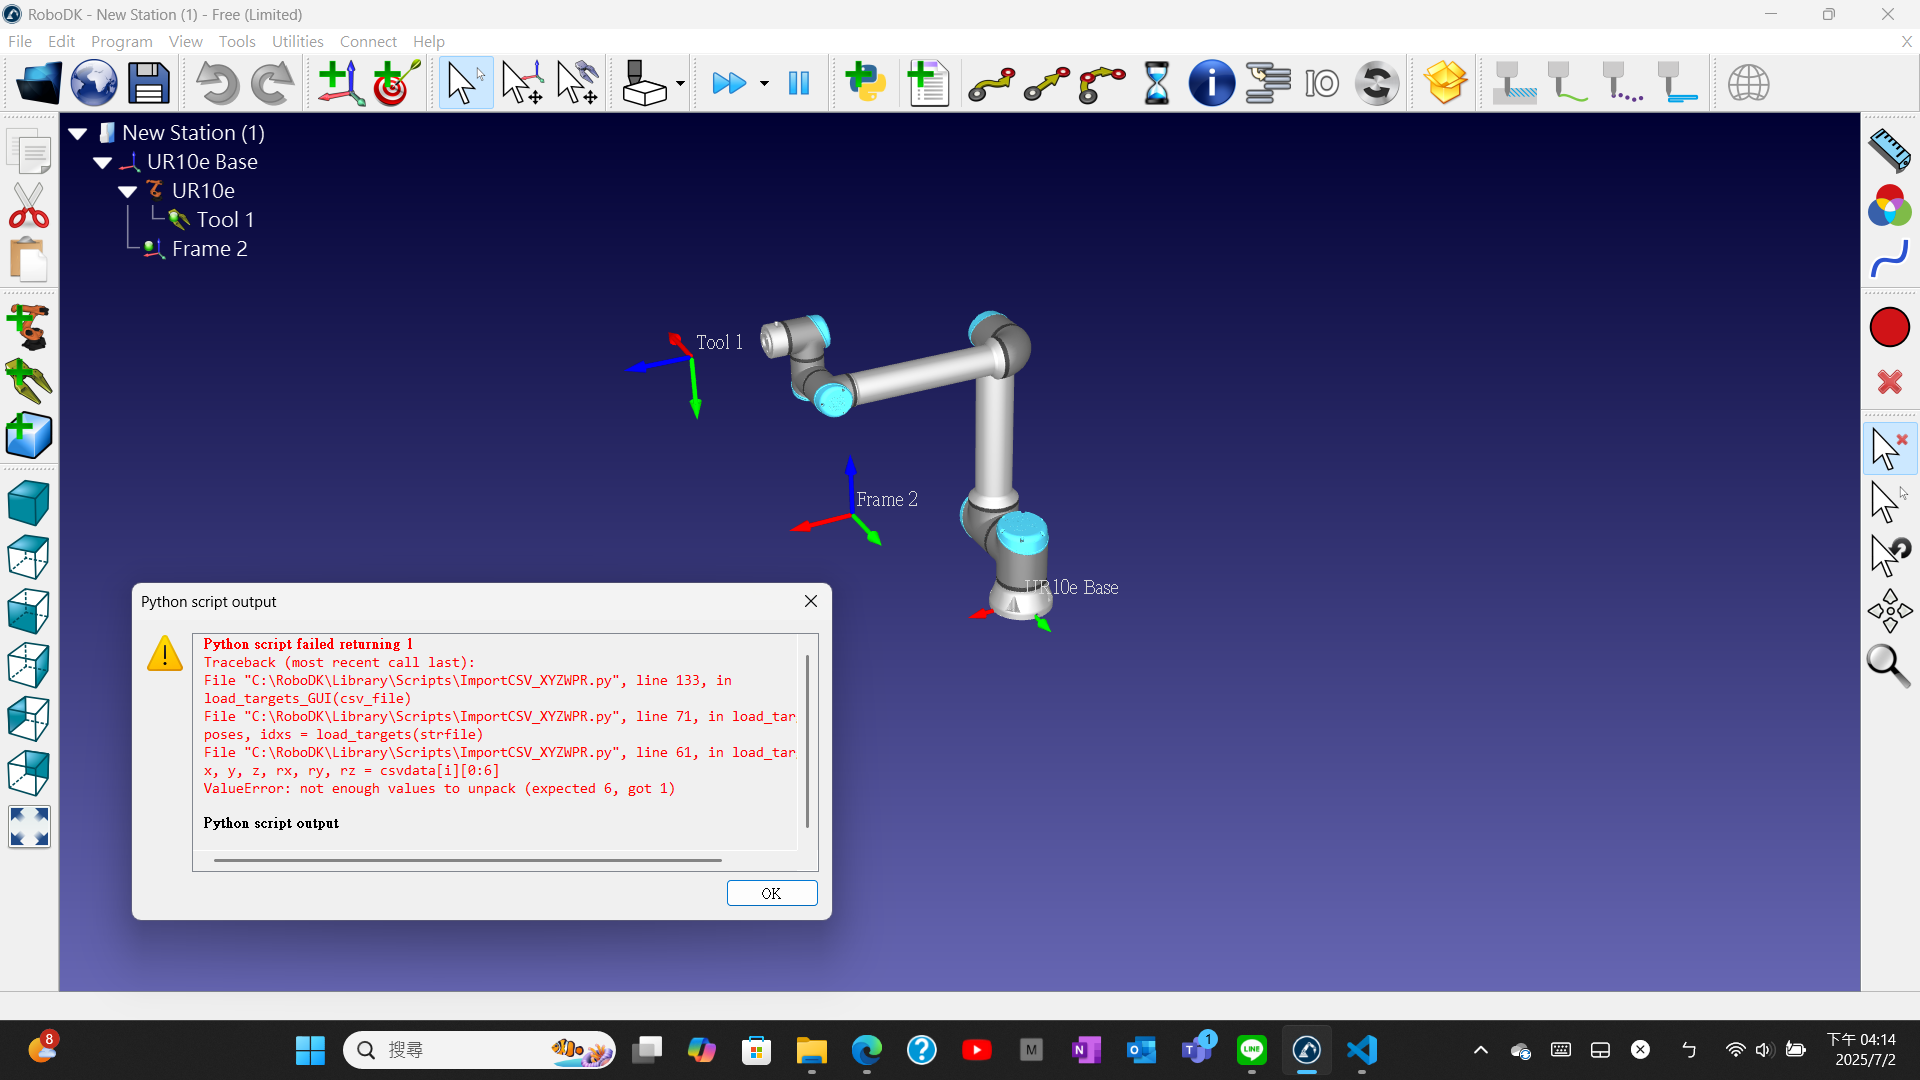Click the red Record button icon
The height and width of the screenshot is (1080, 1920).
pos(1889,328)
